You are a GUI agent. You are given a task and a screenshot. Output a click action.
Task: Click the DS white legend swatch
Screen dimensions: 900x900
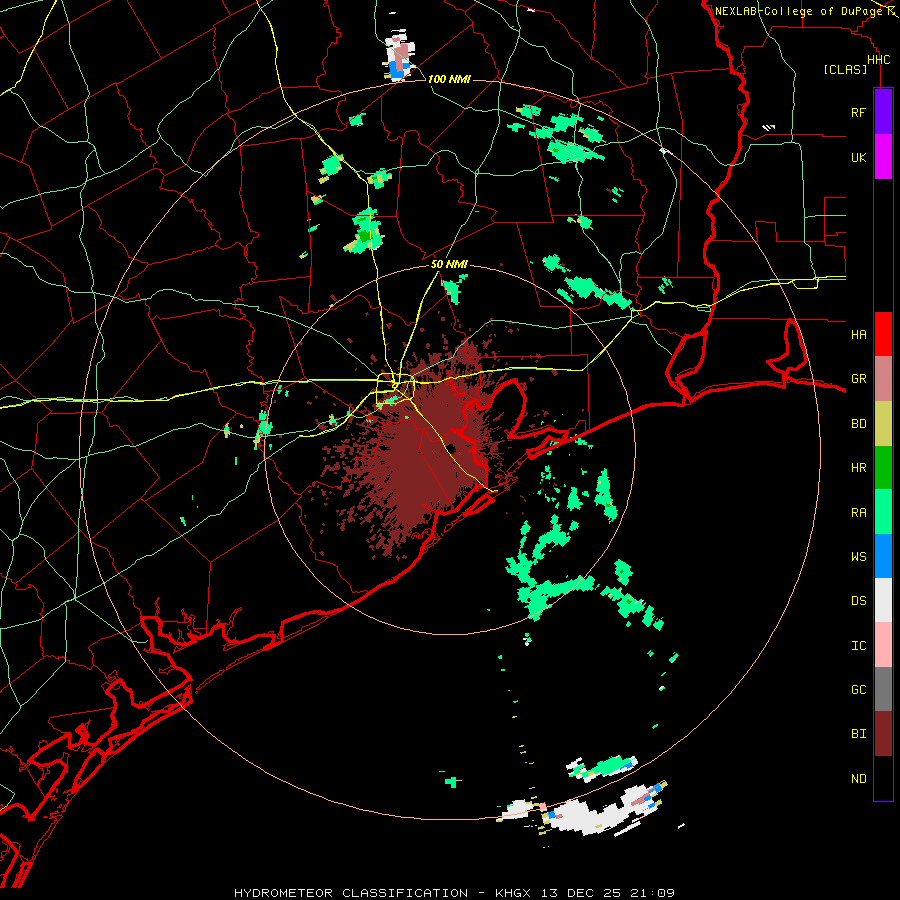point(883,600)
